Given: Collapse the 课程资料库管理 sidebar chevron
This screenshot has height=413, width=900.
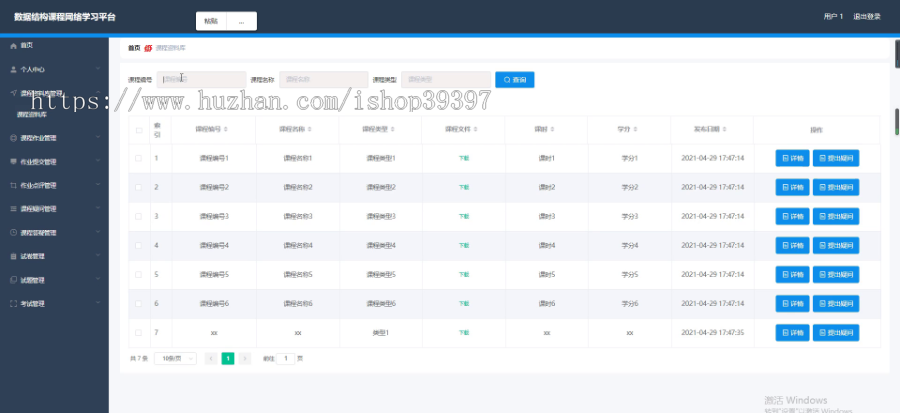Looking at the screenshot, I should [98, 92].
